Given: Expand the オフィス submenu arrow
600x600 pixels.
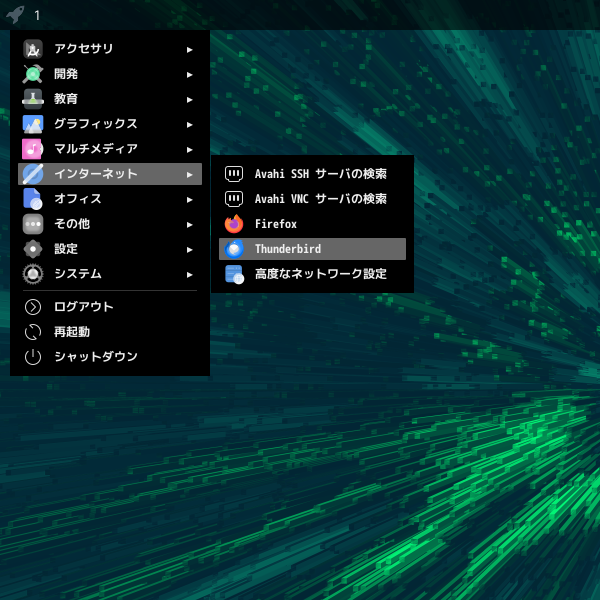Looking at the screenshot, I should [x=189, y=199].
